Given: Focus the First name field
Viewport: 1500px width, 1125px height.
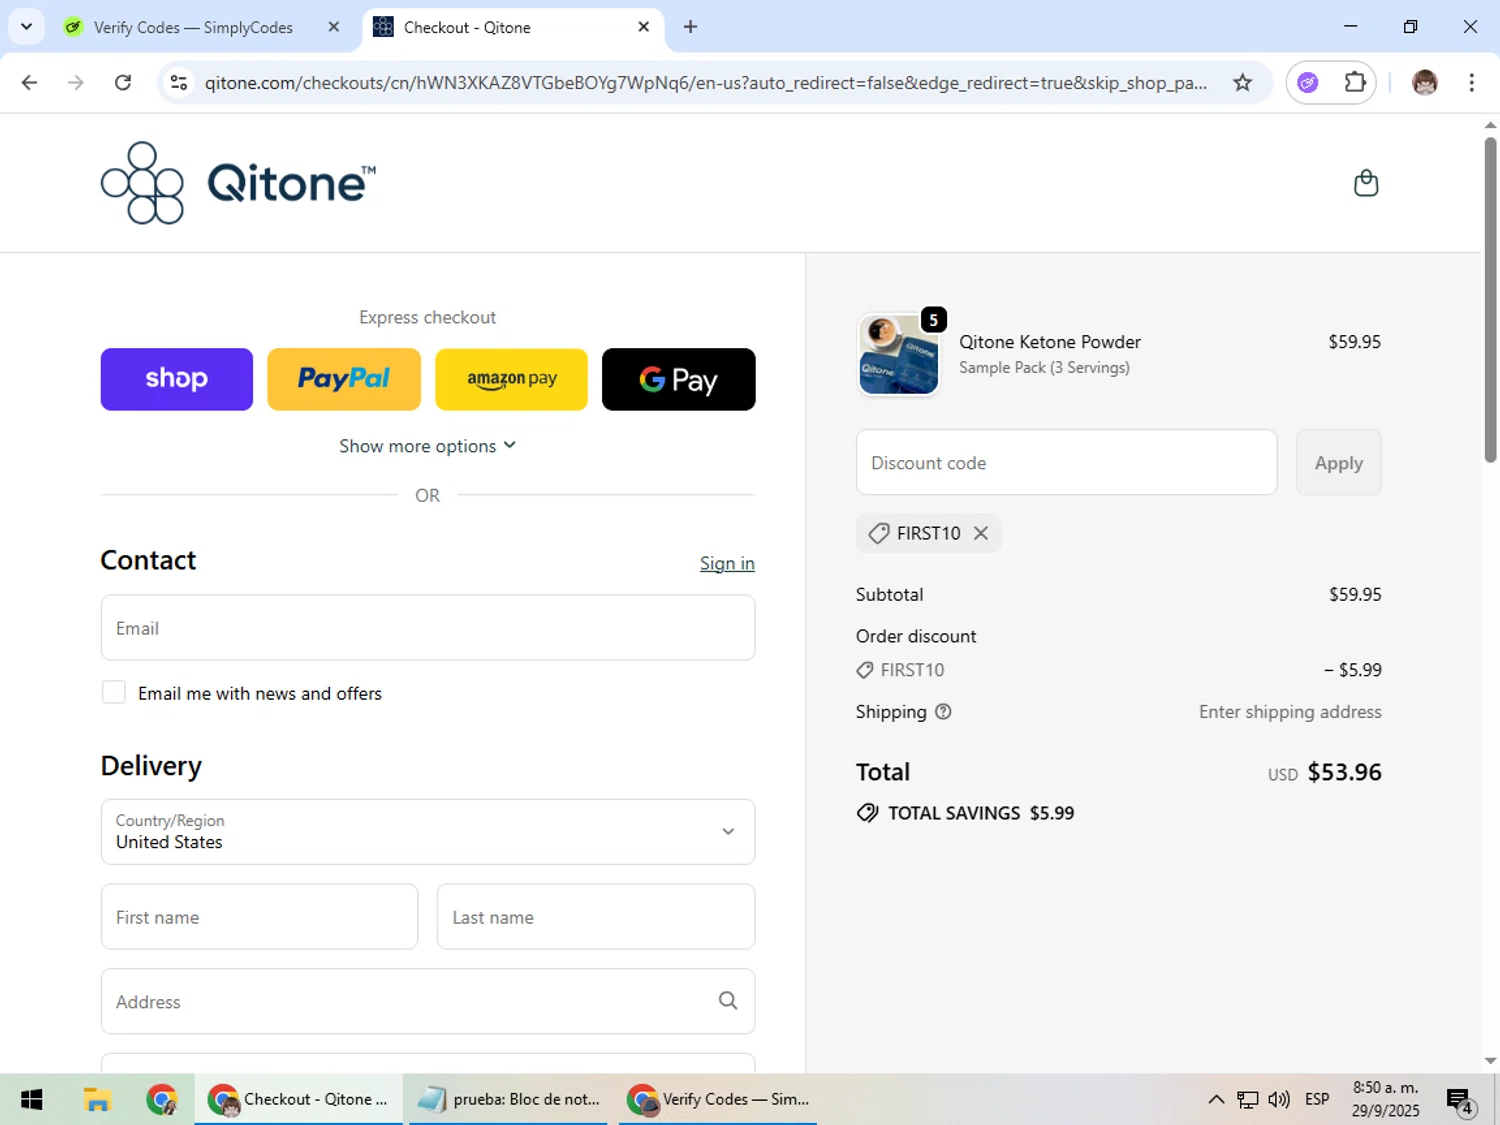Looking at the screenshot, I should point(259,917).
